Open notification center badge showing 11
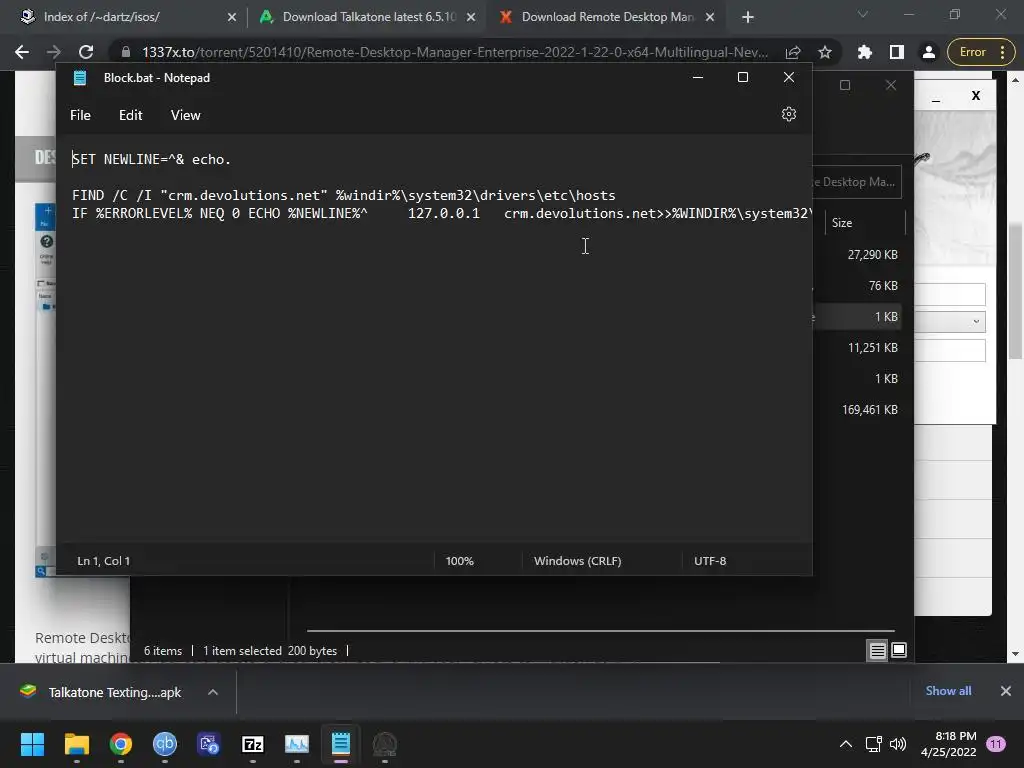This screenshot has height=768, width=1024. (996, 744)
